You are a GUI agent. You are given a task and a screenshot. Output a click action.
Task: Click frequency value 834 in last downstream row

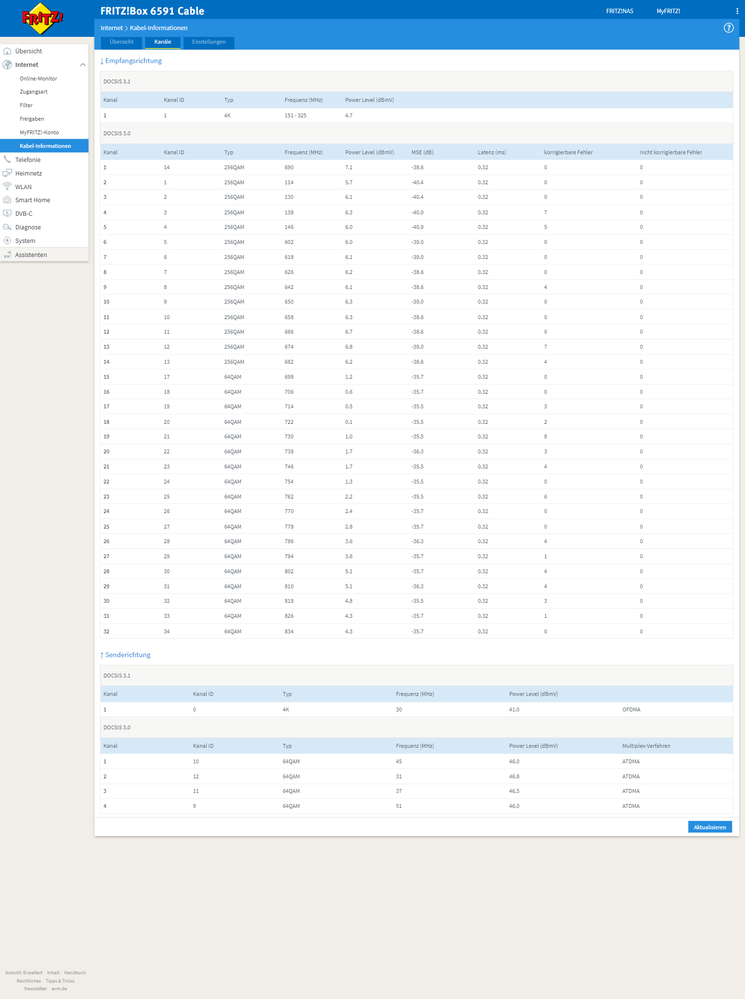click(x=289, y=631)
